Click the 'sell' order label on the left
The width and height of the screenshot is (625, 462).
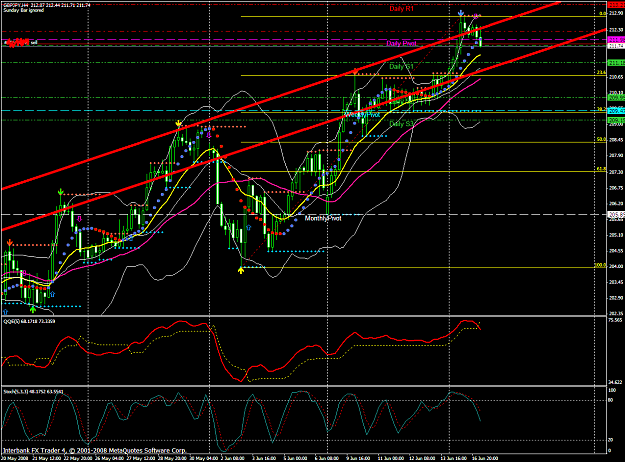(x=34, y=42)
